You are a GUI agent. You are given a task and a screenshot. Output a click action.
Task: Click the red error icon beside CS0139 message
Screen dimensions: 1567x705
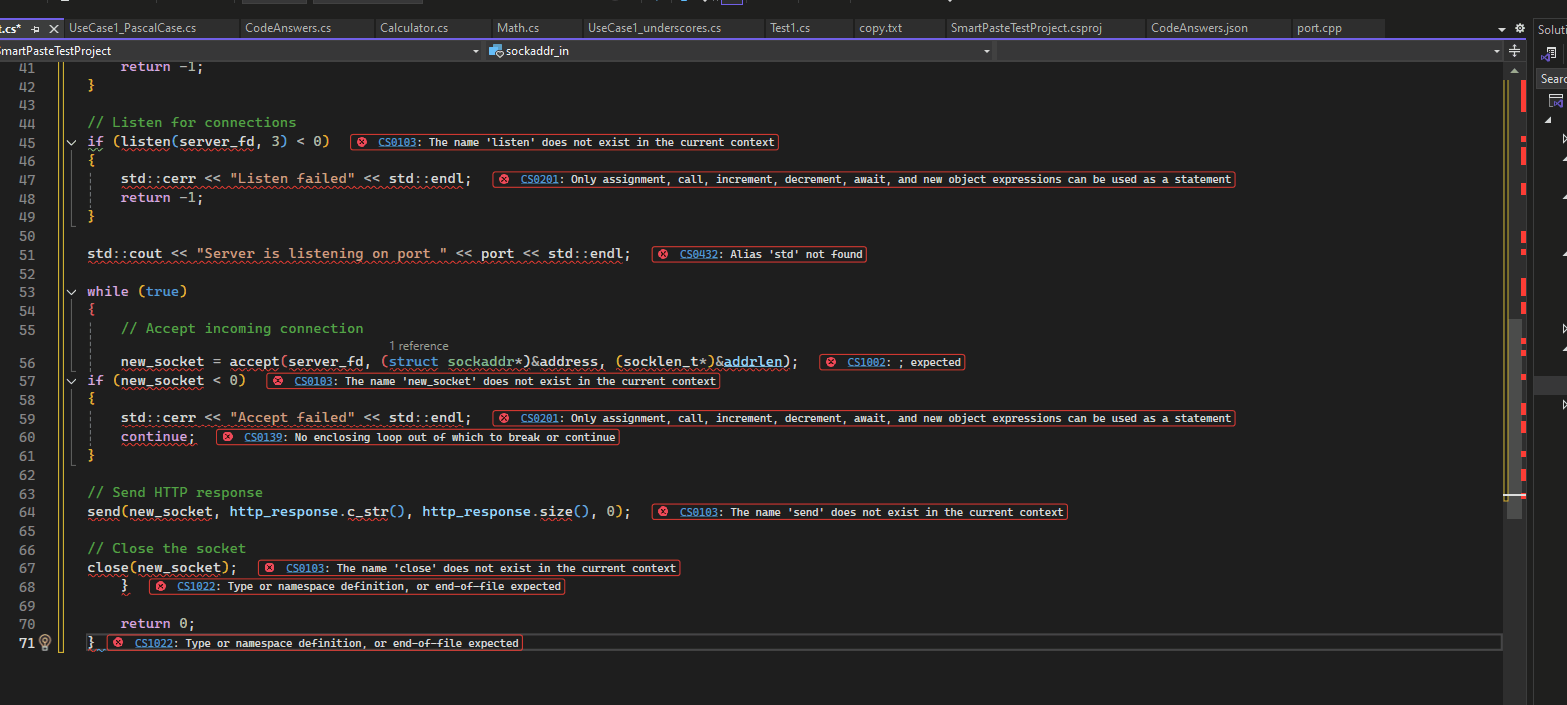click(227, 437)
